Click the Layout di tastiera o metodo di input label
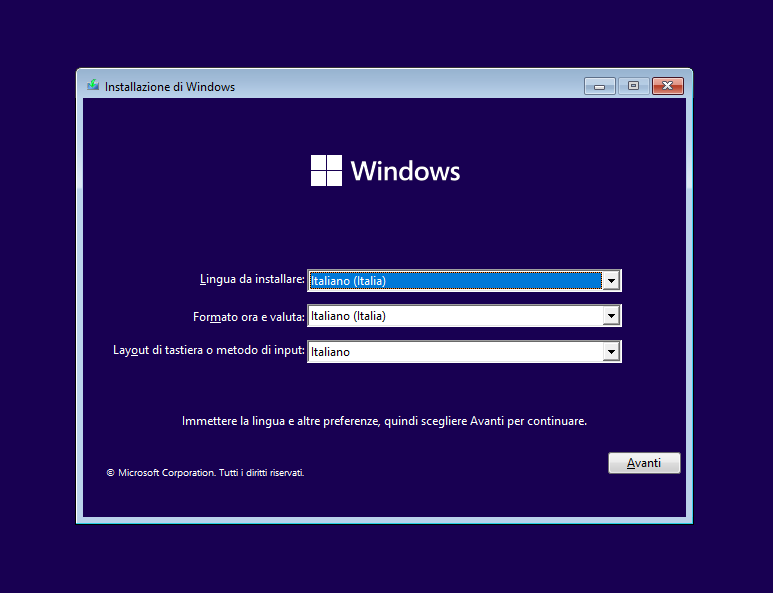The image size is (773, 593). coord(209,350)
